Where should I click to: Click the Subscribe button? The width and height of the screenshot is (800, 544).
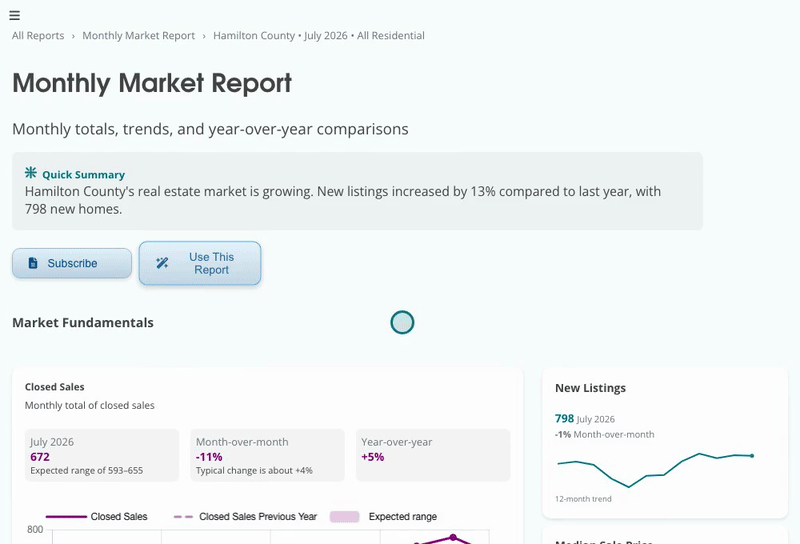[72, 263]
